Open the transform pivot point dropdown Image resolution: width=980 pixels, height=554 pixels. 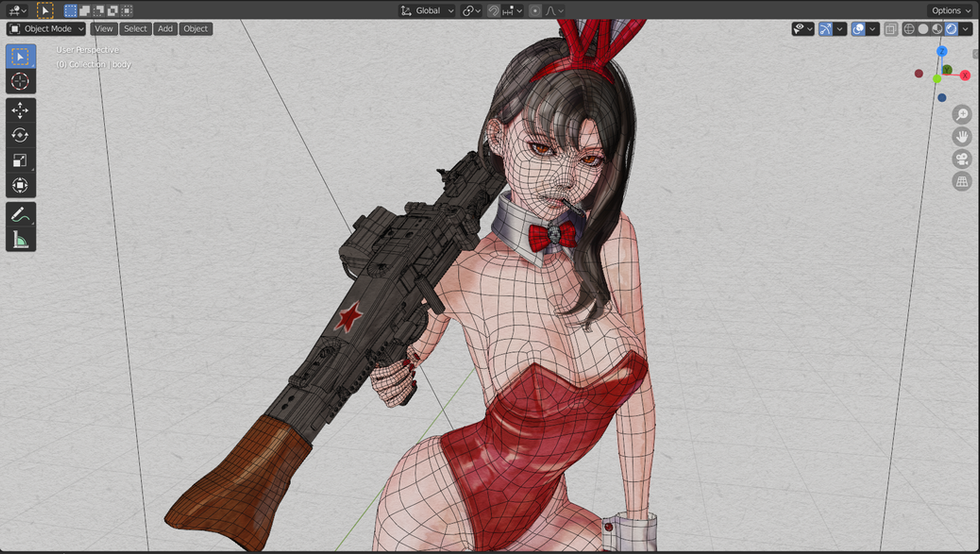coord(471,11)
